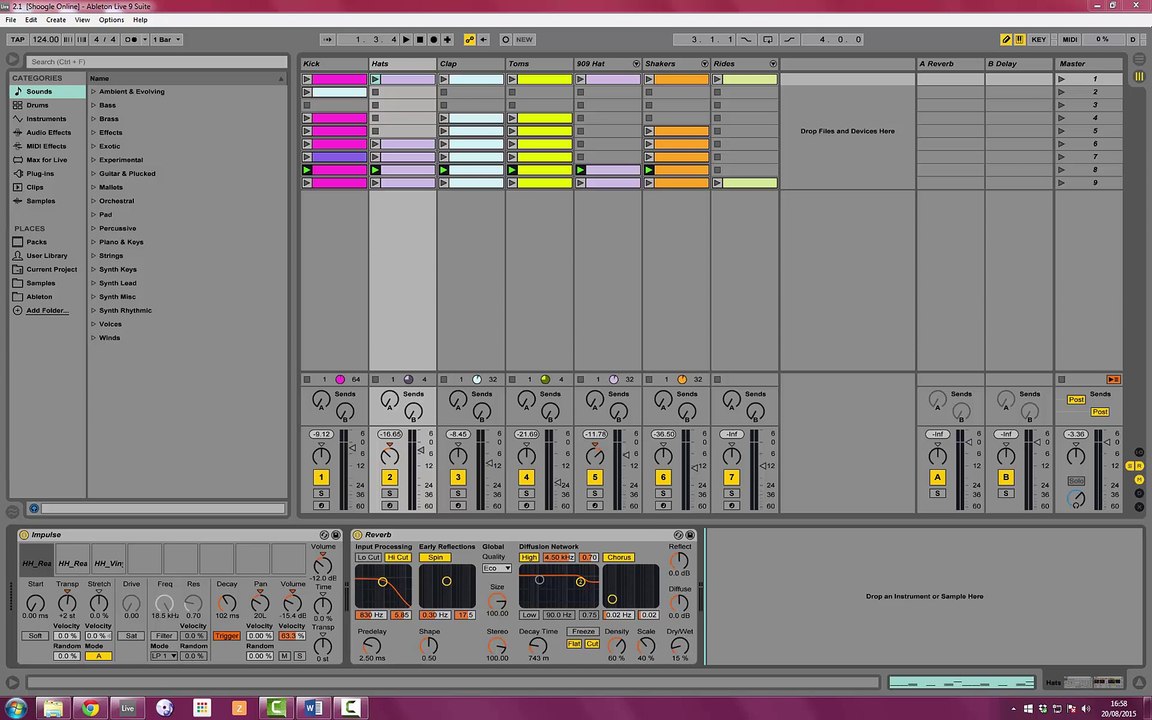Click the Impulse Trigger decay mode button

pos(227,636)
